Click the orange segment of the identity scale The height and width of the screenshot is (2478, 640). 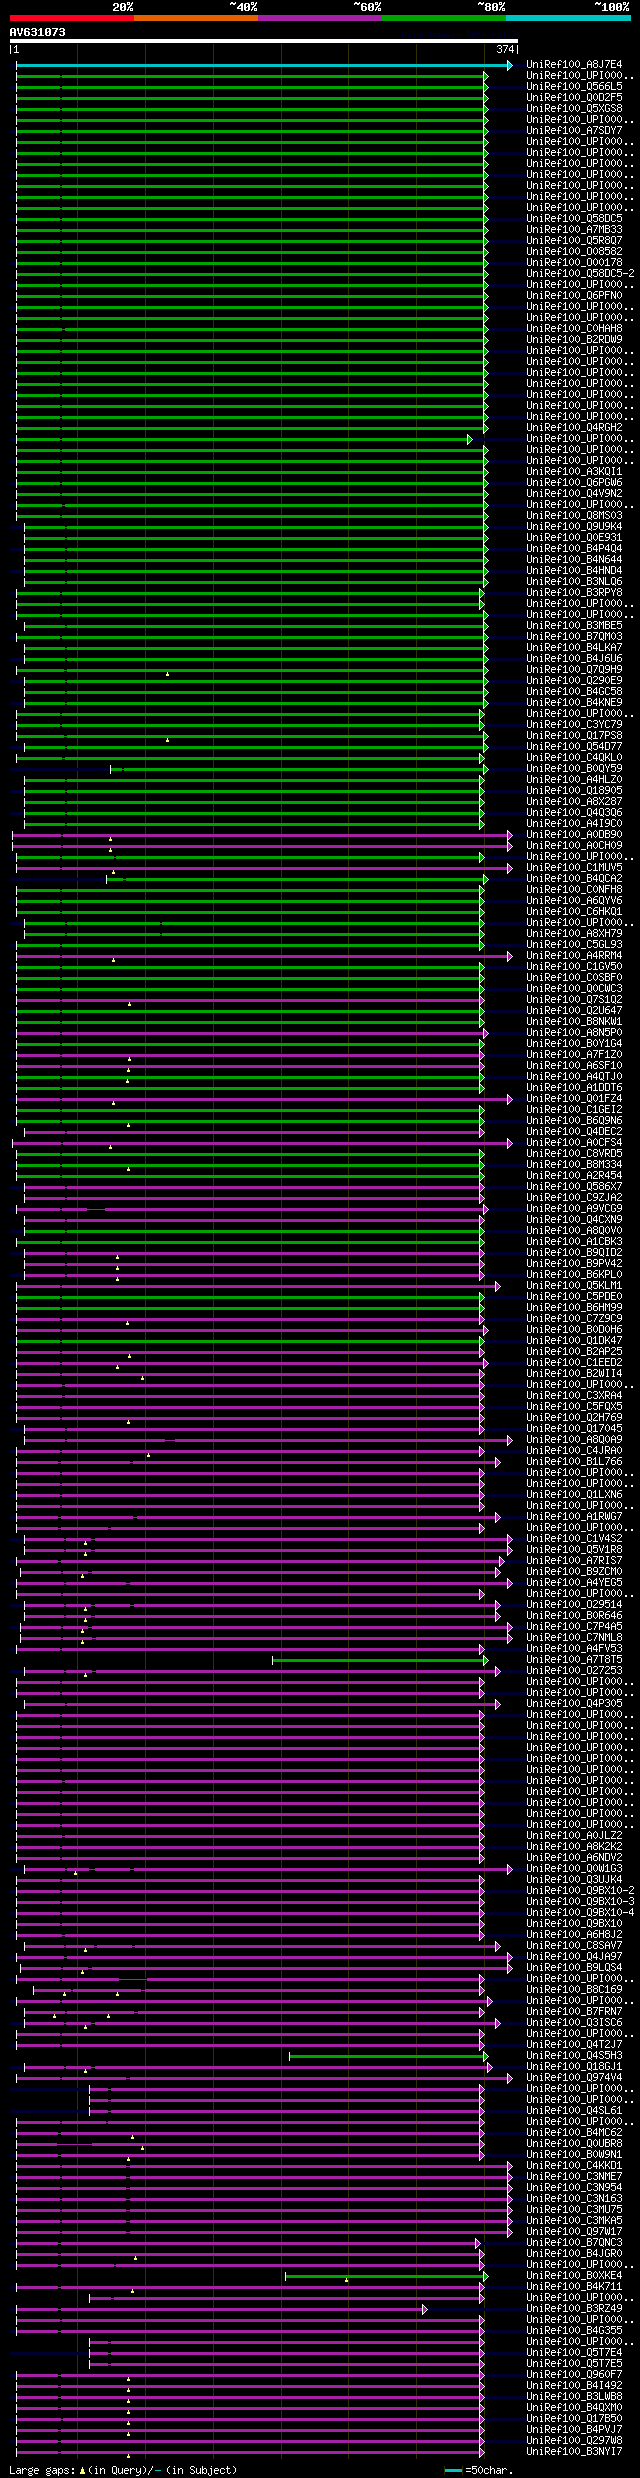(195, 18)
